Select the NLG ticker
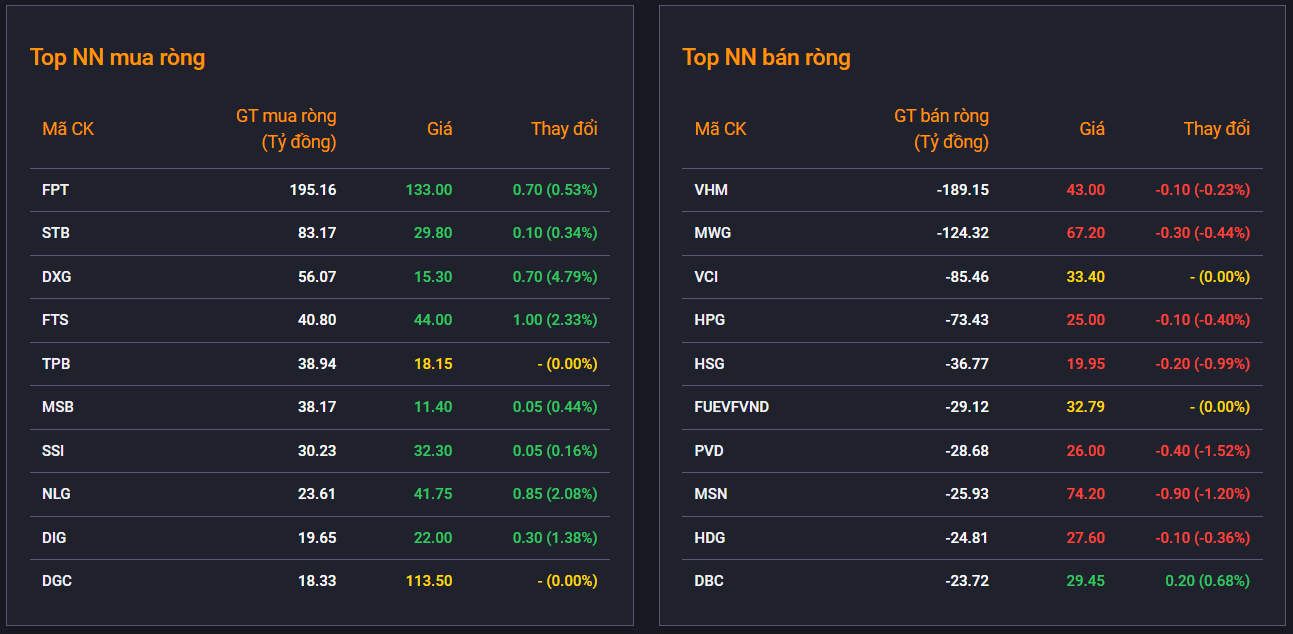1293x634 pixels. pos(56,494)
